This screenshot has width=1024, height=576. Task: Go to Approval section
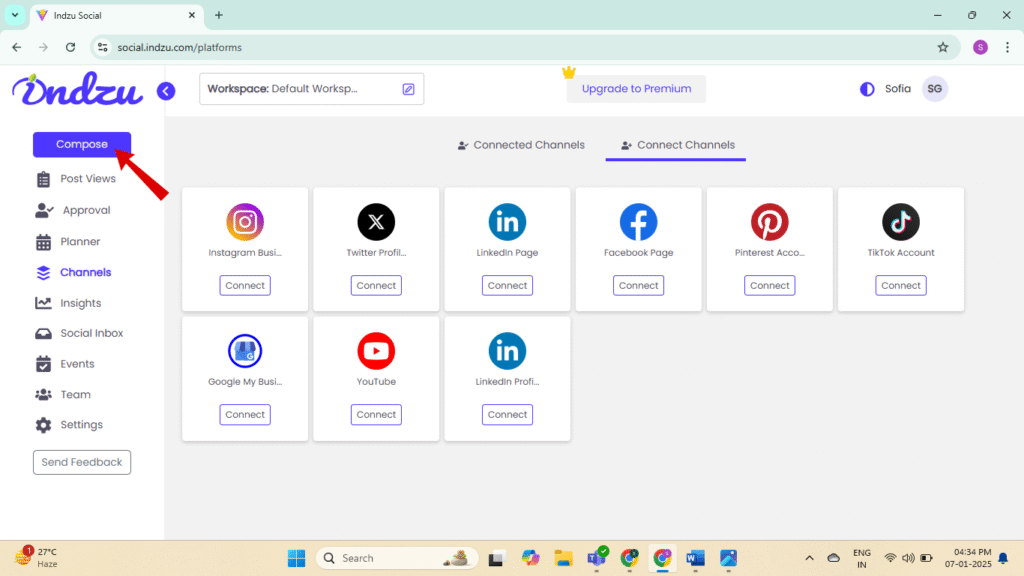point(73,210)
